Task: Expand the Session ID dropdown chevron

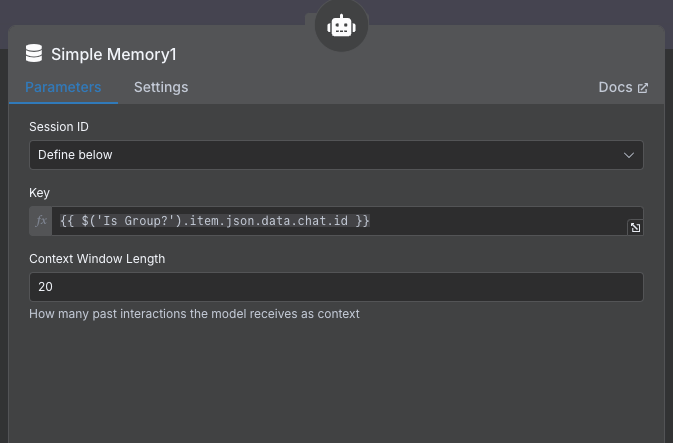Action: click(x=629, y=155)
